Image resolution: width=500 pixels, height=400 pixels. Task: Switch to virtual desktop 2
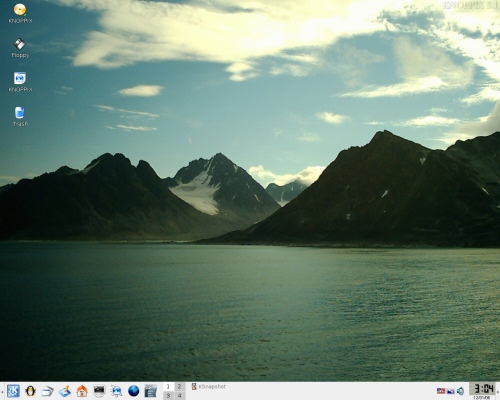[x=179, y=386]
